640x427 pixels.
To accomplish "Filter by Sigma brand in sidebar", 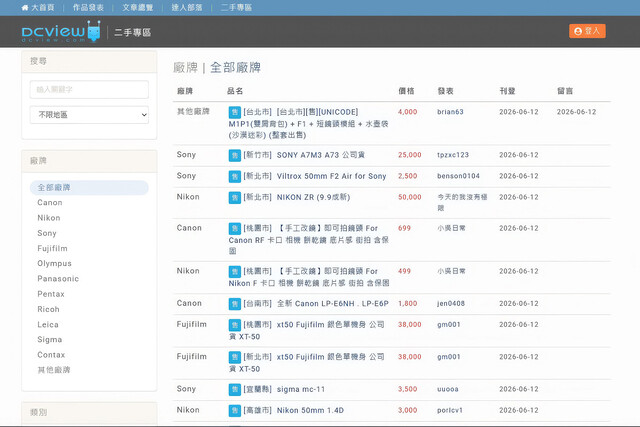I will pyautogui.click(x=49, y=340).
